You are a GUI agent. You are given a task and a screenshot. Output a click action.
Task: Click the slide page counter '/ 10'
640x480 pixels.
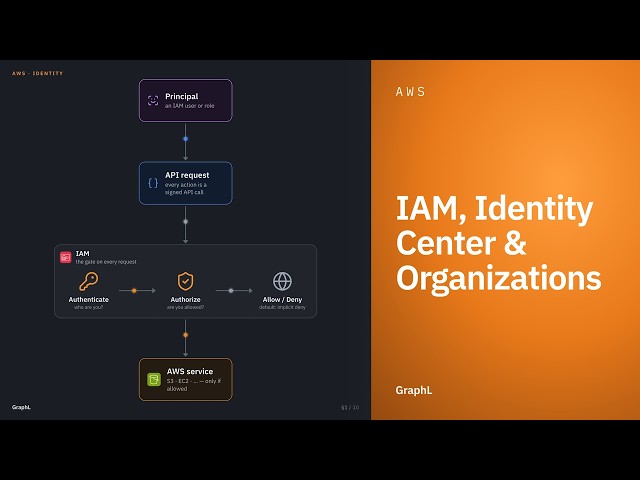pyautogui.click(x=350, y=407)
